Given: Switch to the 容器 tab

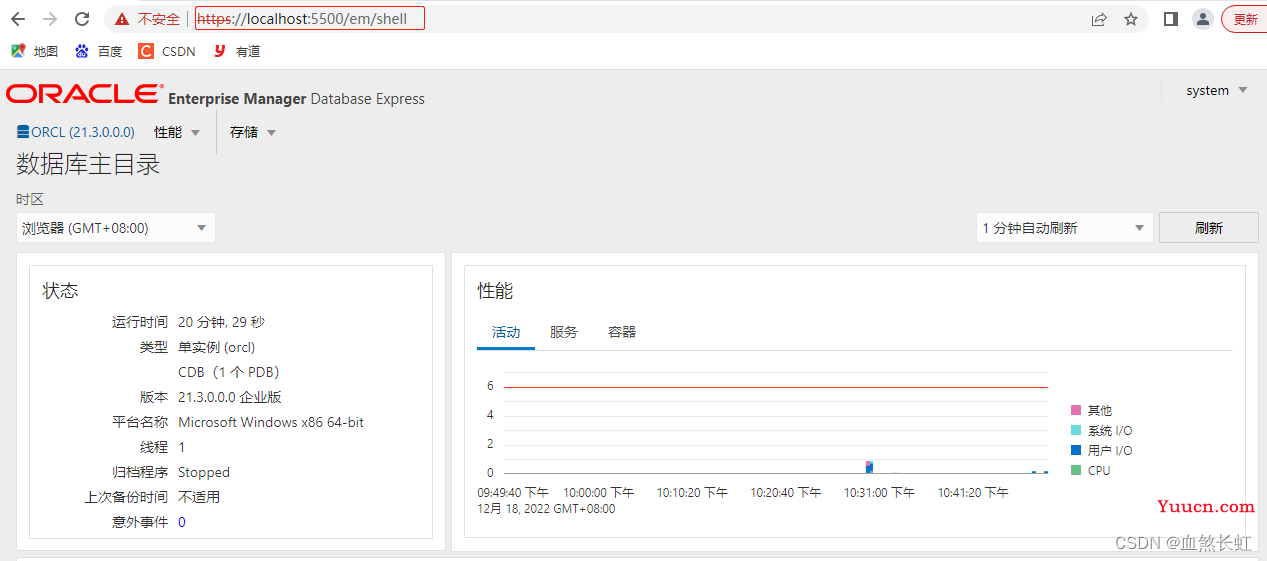Looking at the screenshot, I should pos(622,332).
